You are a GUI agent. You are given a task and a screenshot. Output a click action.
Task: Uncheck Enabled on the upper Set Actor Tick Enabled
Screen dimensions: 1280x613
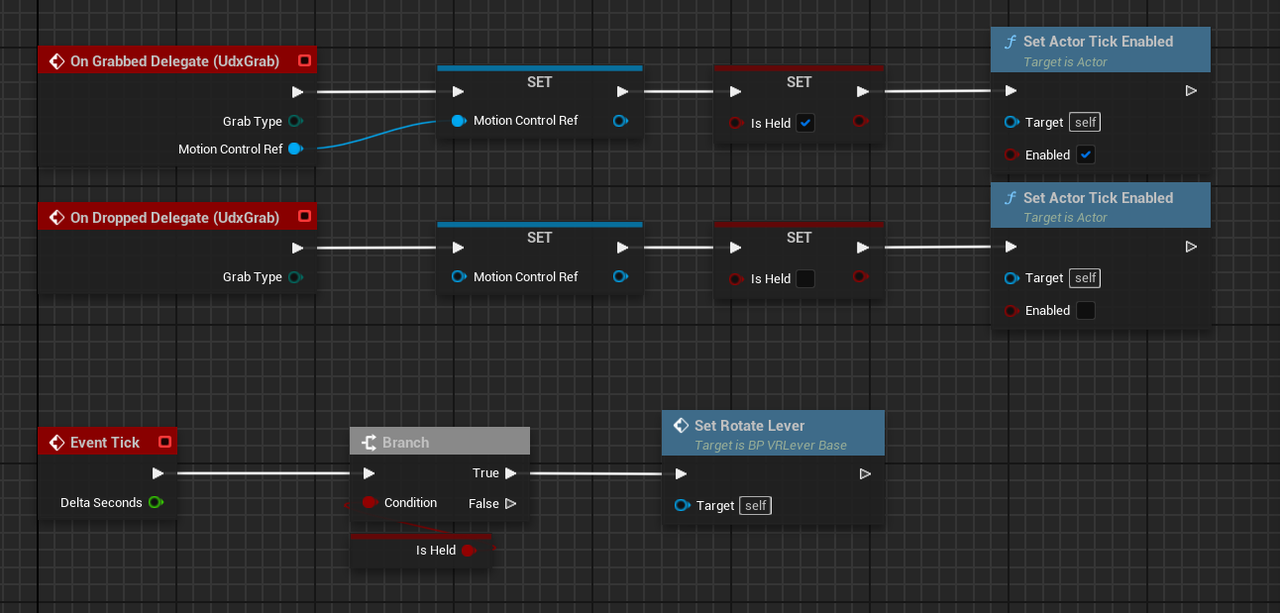tap(1086, 155)
